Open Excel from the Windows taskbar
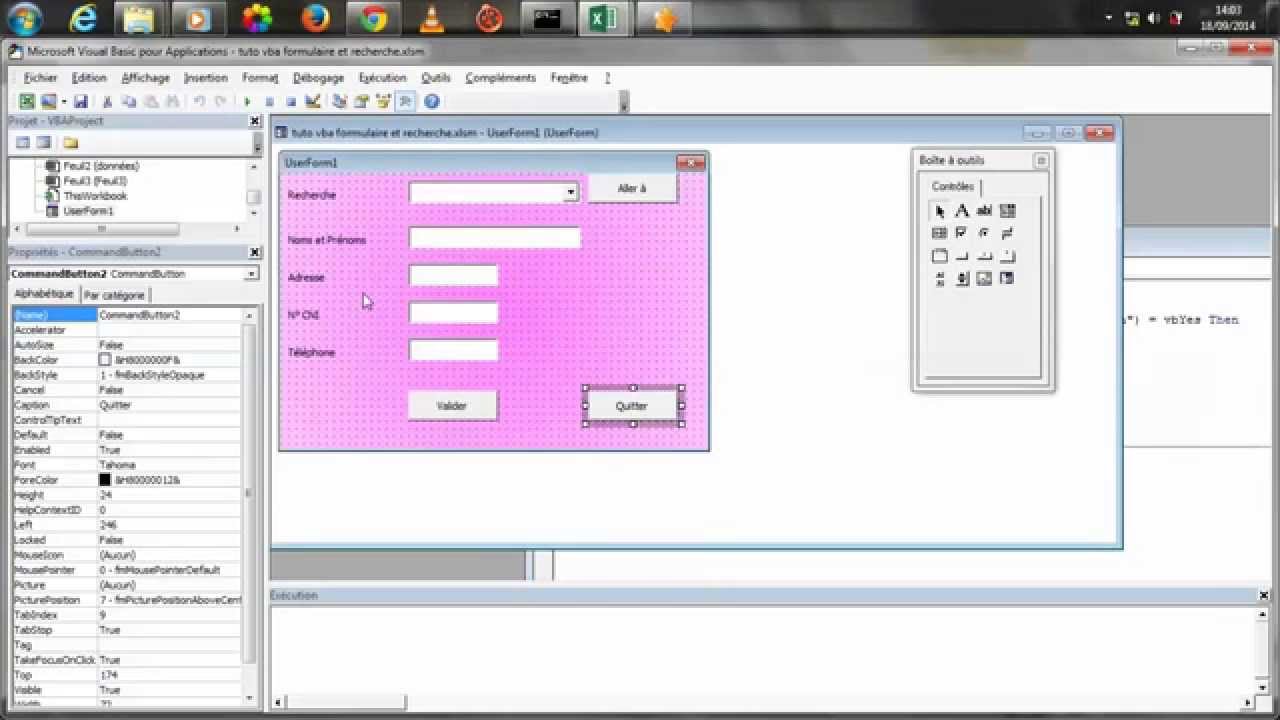Viewport: 1280px width, 720px height. [x=603, y=18]
